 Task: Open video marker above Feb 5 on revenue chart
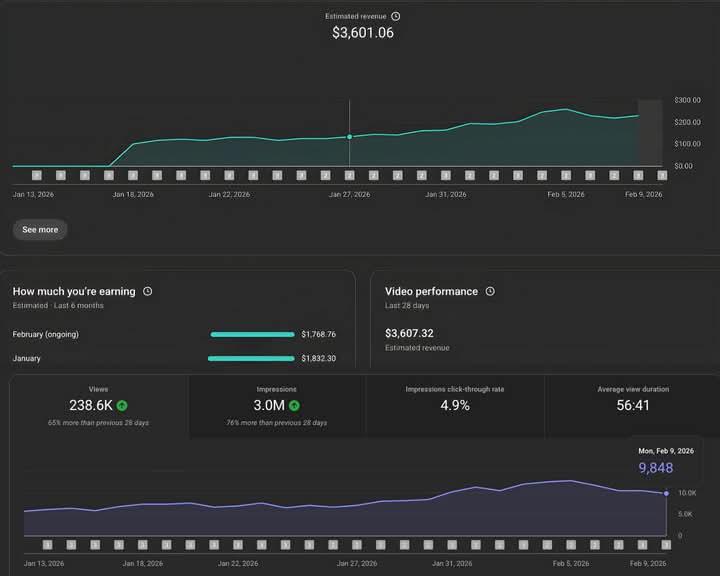(x=565, y=175)
